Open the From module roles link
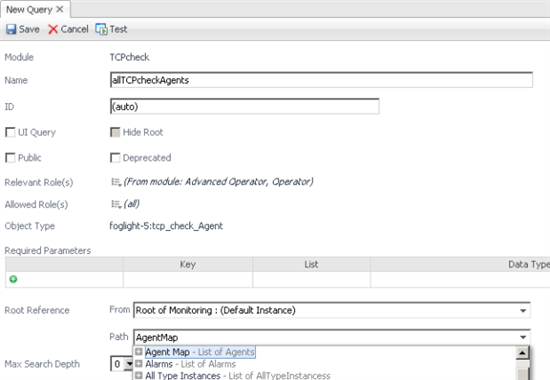This screenshot has height=380, width=550. pos(218,182)
